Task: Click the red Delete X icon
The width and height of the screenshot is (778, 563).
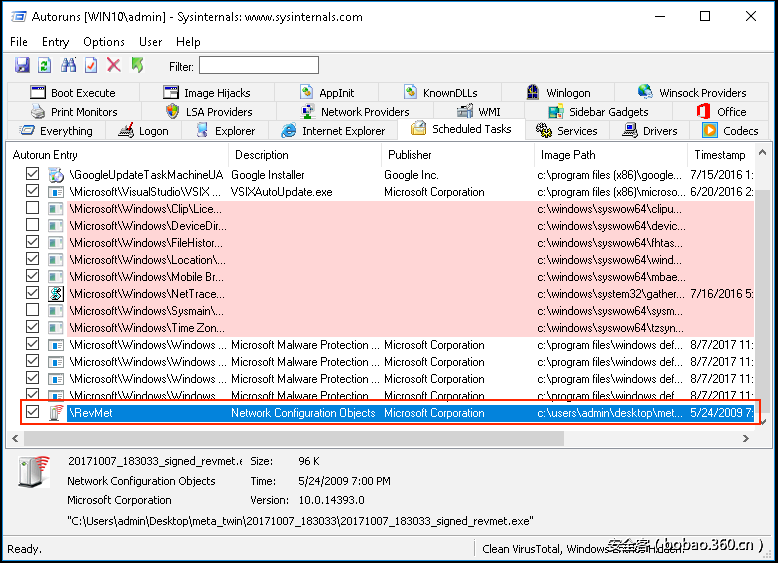Action: (x=114, y=65)
